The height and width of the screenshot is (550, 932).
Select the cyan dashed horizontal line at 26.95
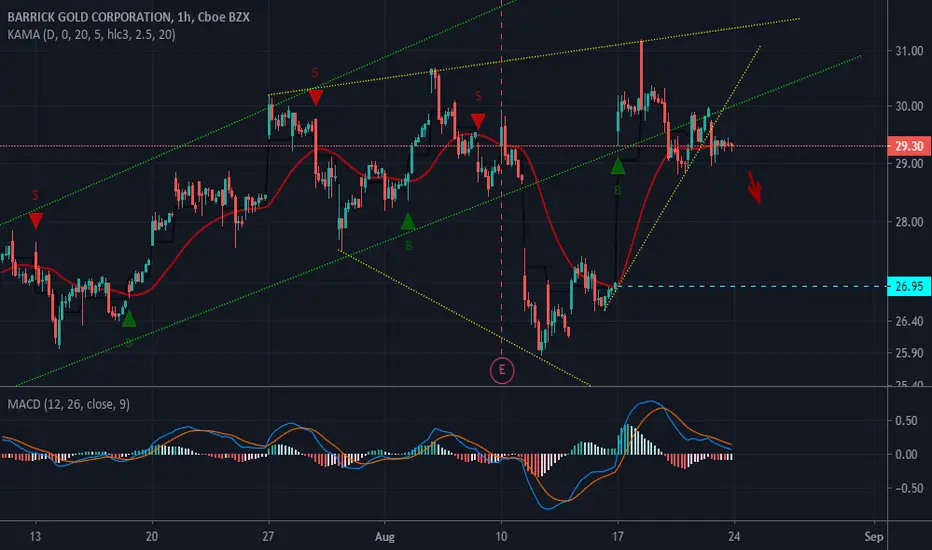point(752,287)
